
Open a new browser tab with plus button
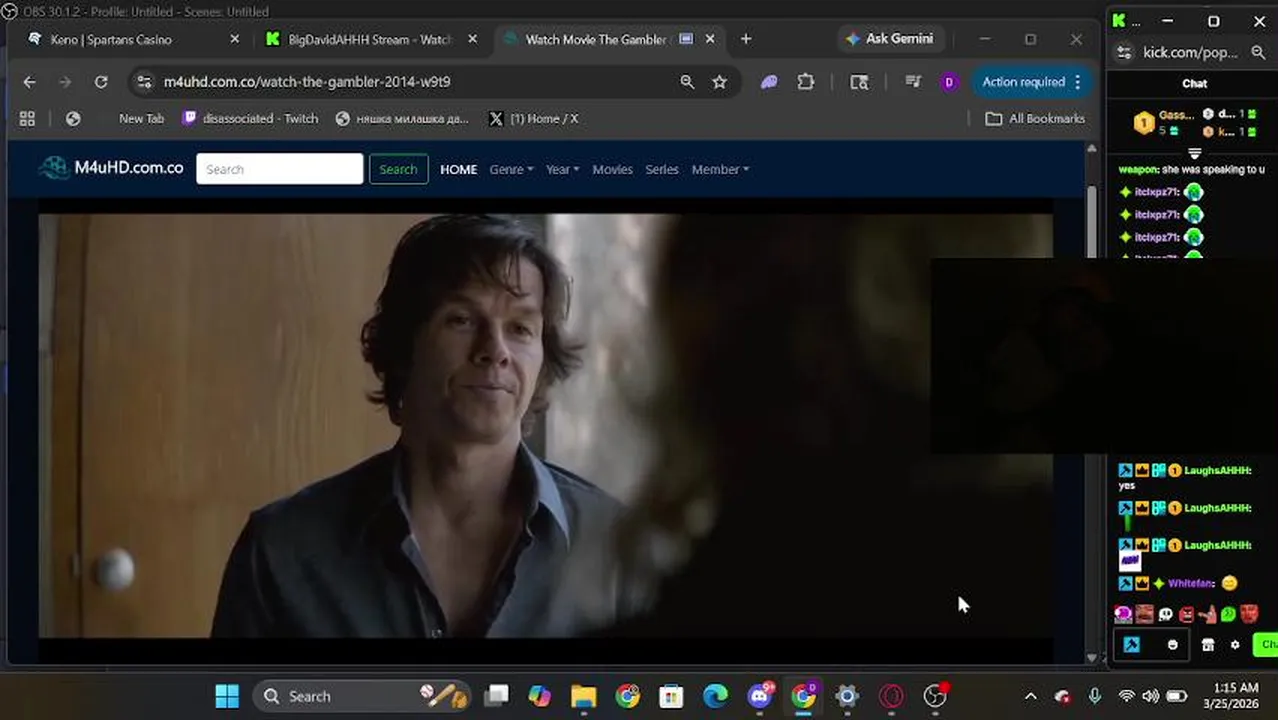click(x=746, y=39)
